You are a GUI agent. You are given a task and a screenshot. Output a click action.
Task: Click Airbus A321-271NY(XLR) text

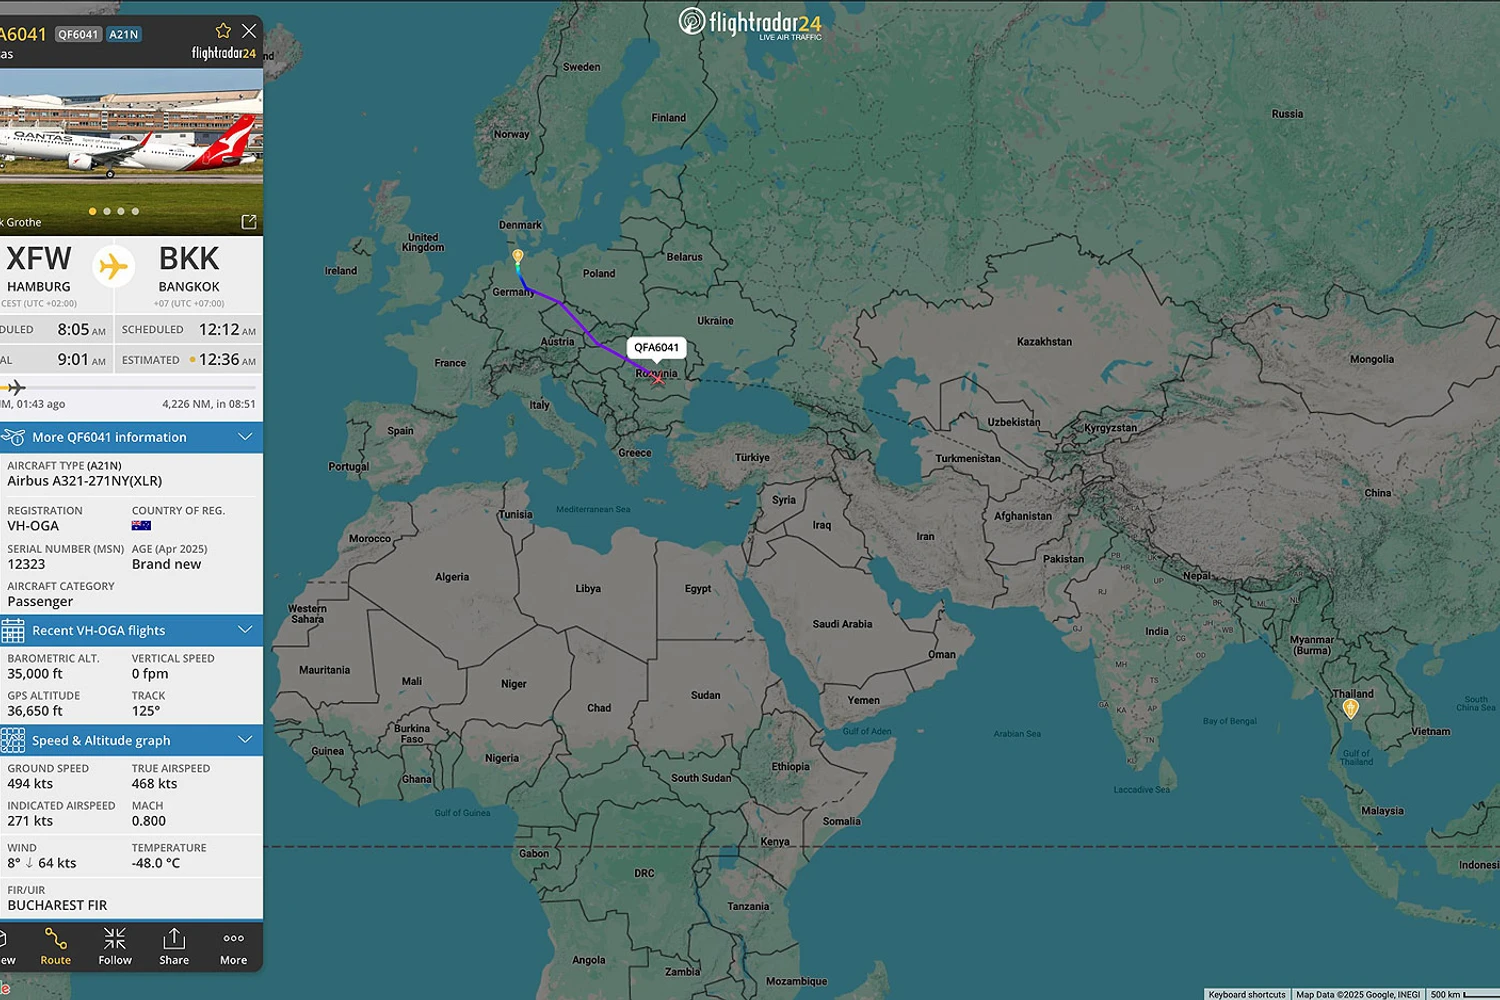point(85,481)
